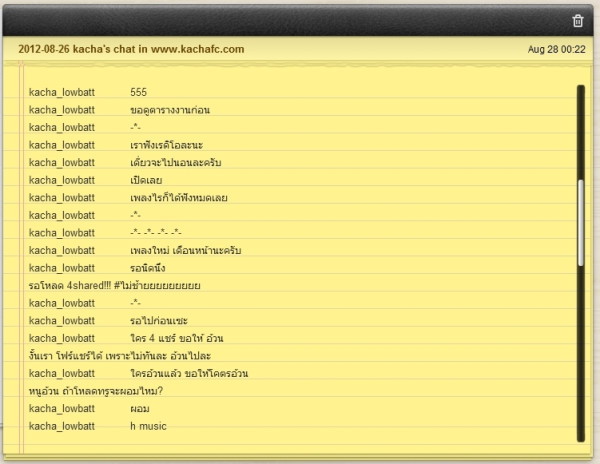This screenshot has height=464, width=600.
Task: Delete the note using the trash icon
Action: [x=578, y=21]
